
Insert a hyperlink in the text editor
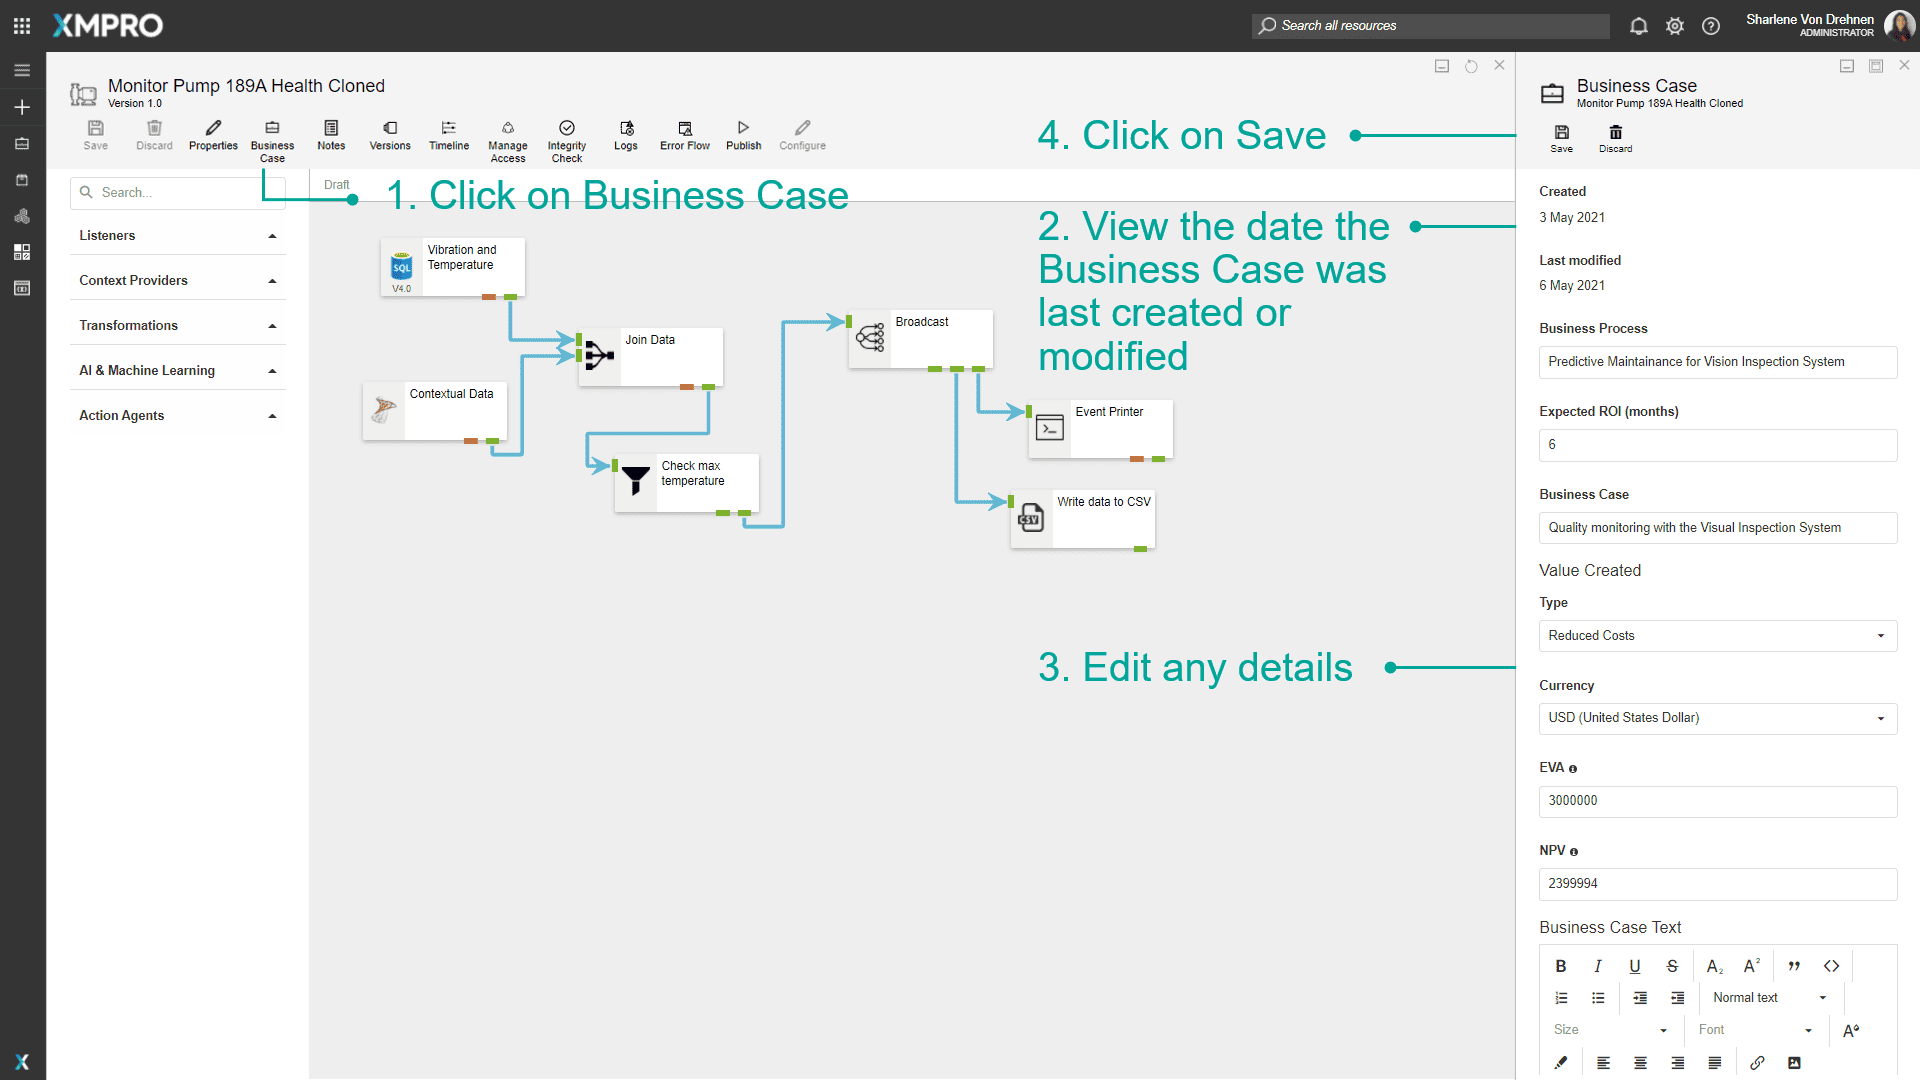[1759, 1062]
